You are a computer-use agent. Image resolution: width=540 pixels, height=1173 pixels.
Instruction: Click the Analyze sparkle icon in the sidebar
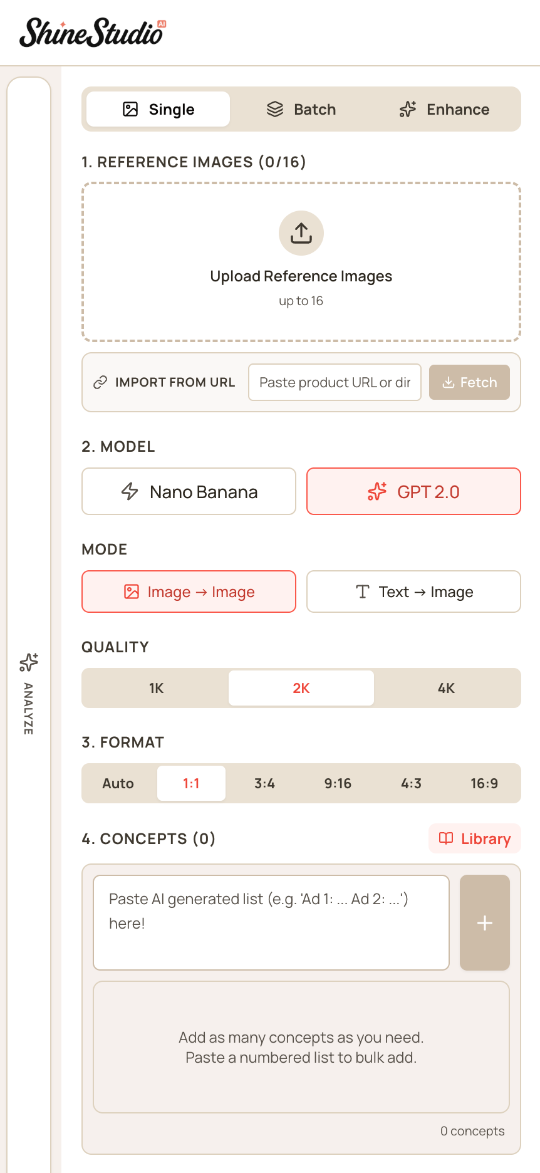[28, 663]
